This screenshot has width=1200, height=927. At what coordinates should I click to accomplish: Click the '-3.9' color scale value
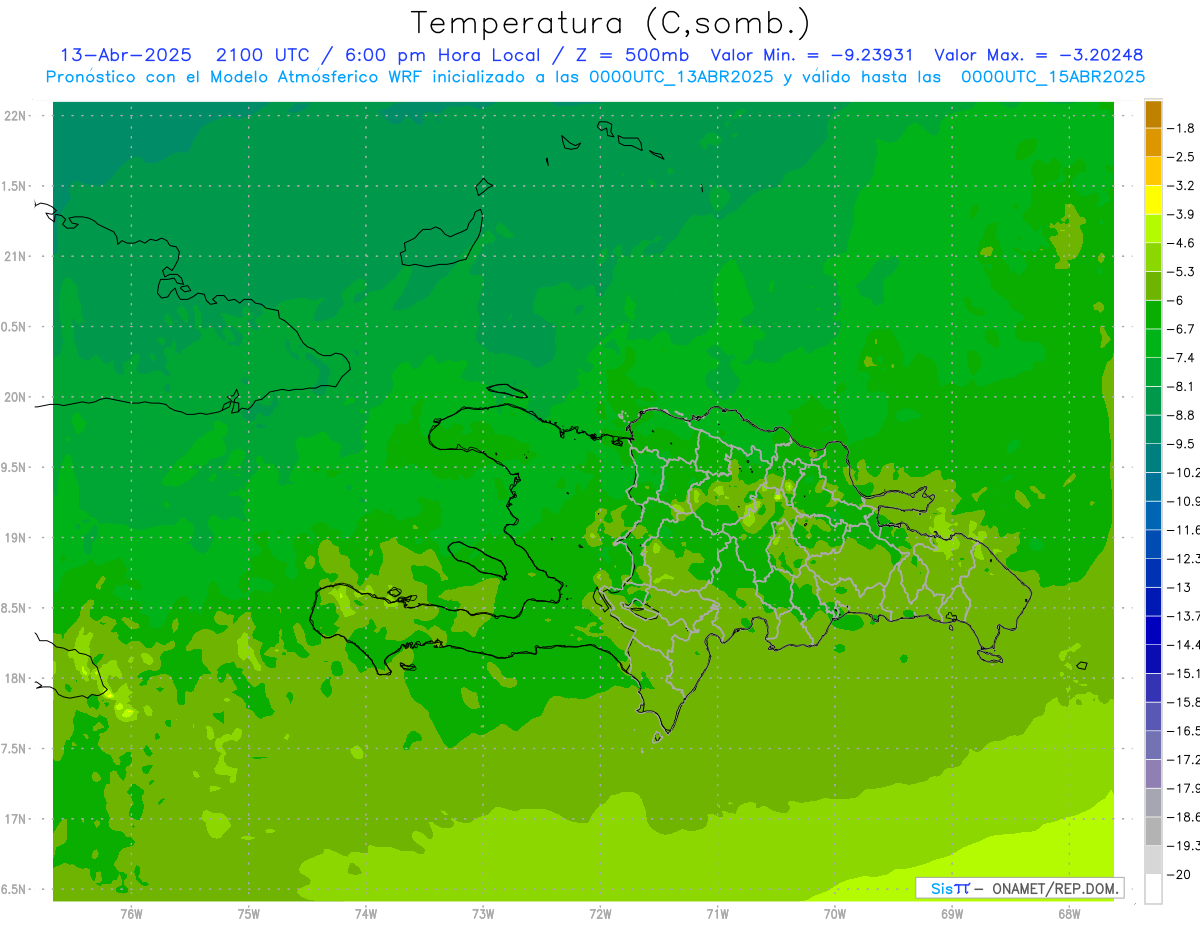[1182, 214]
